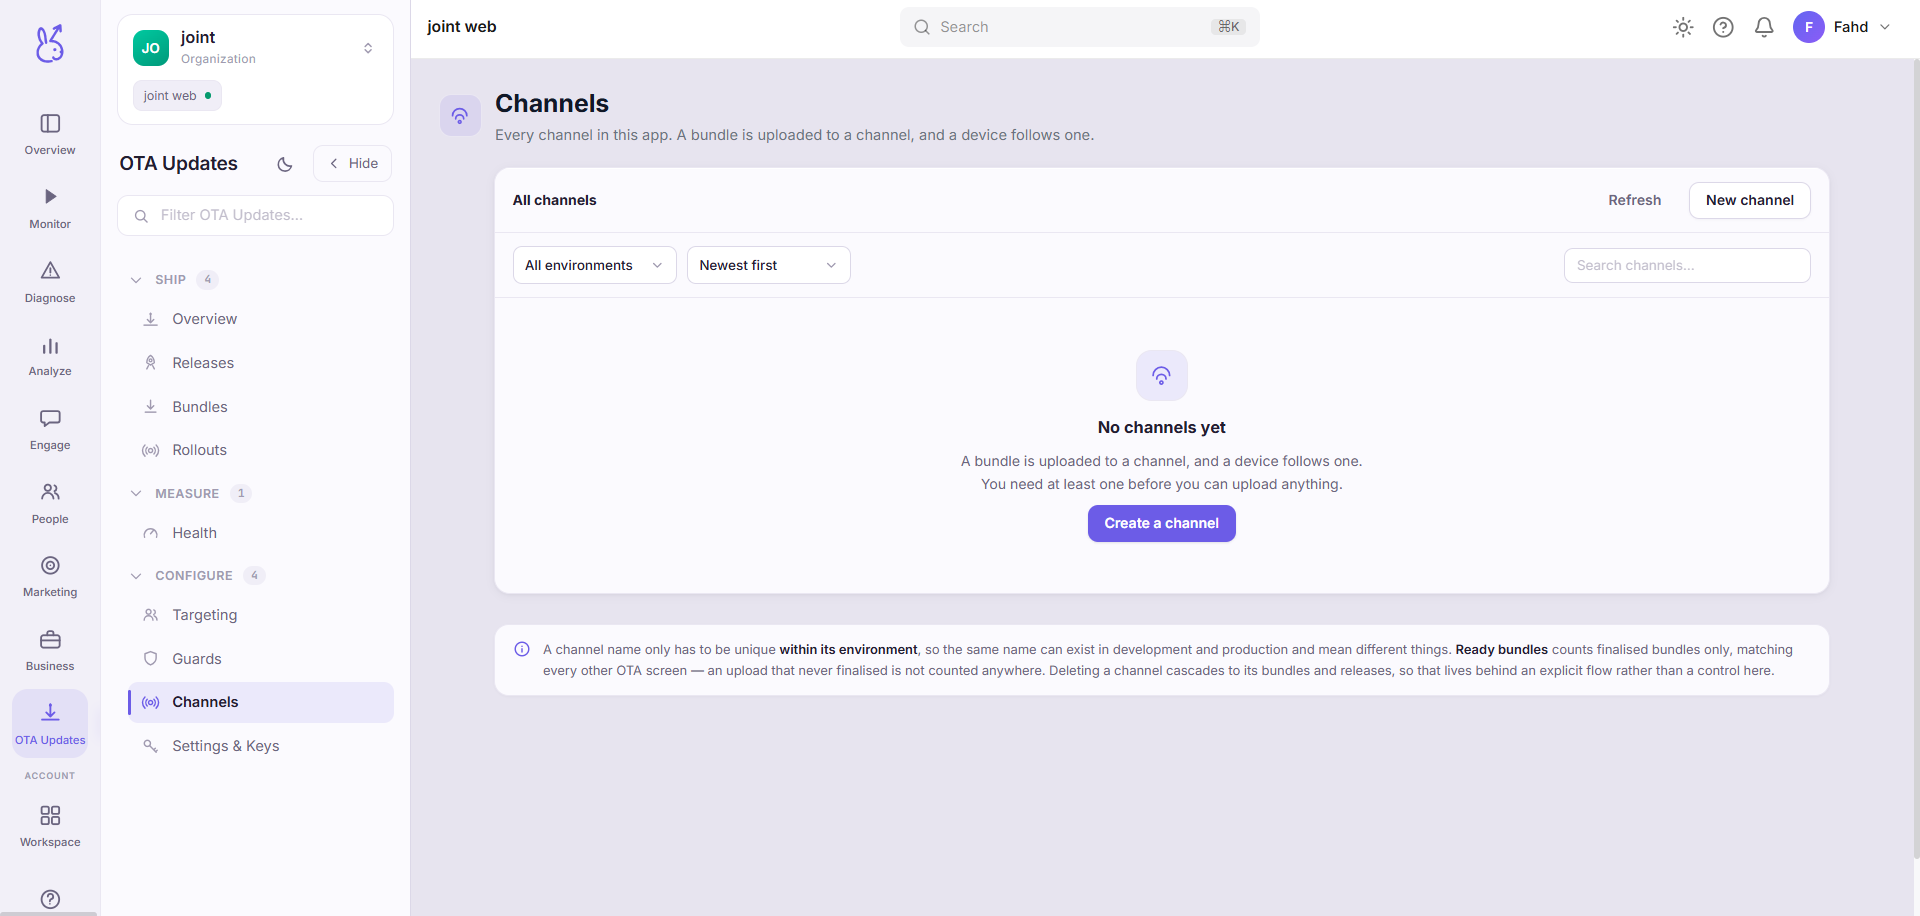This screenshot has width=1920, height=916.
Task: Open Health menu item
Action: click(x=260, y=533)
